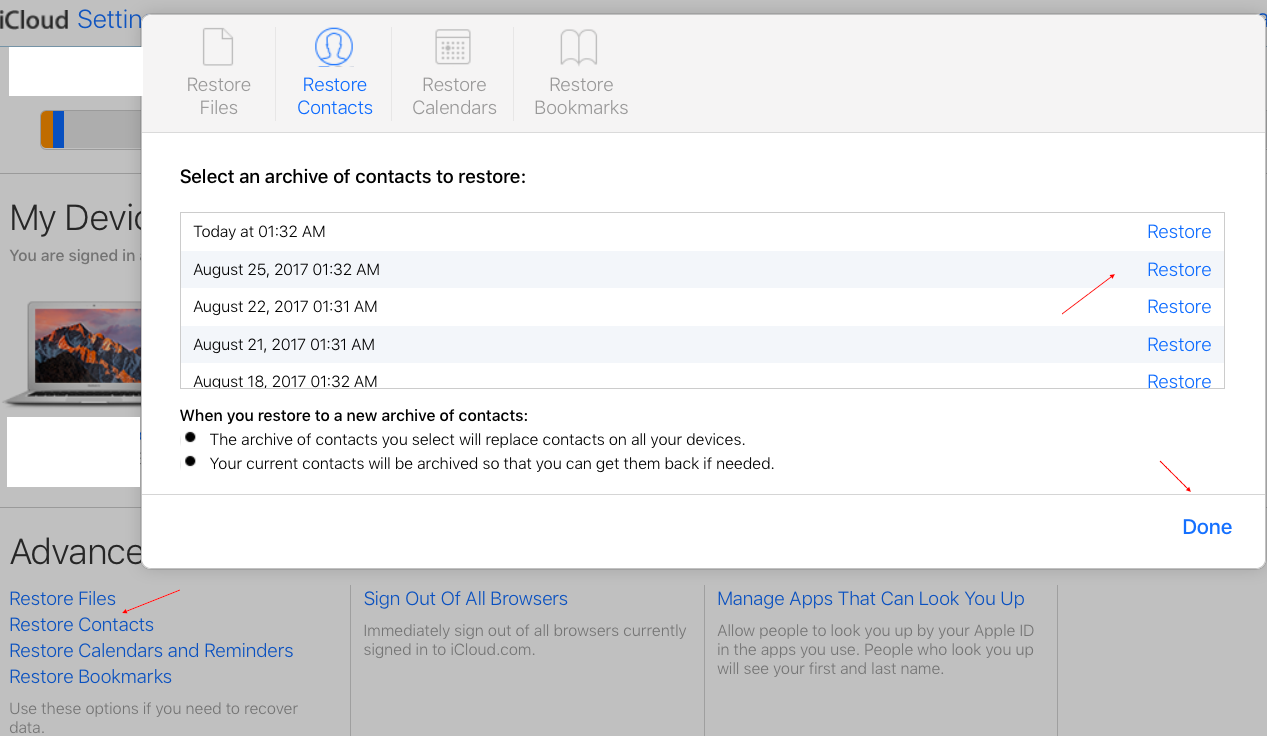This screenshot has width=1267, height=736.
Task: Open Manage Apps That Can Look You Up
Action: (x=870, y=599)
